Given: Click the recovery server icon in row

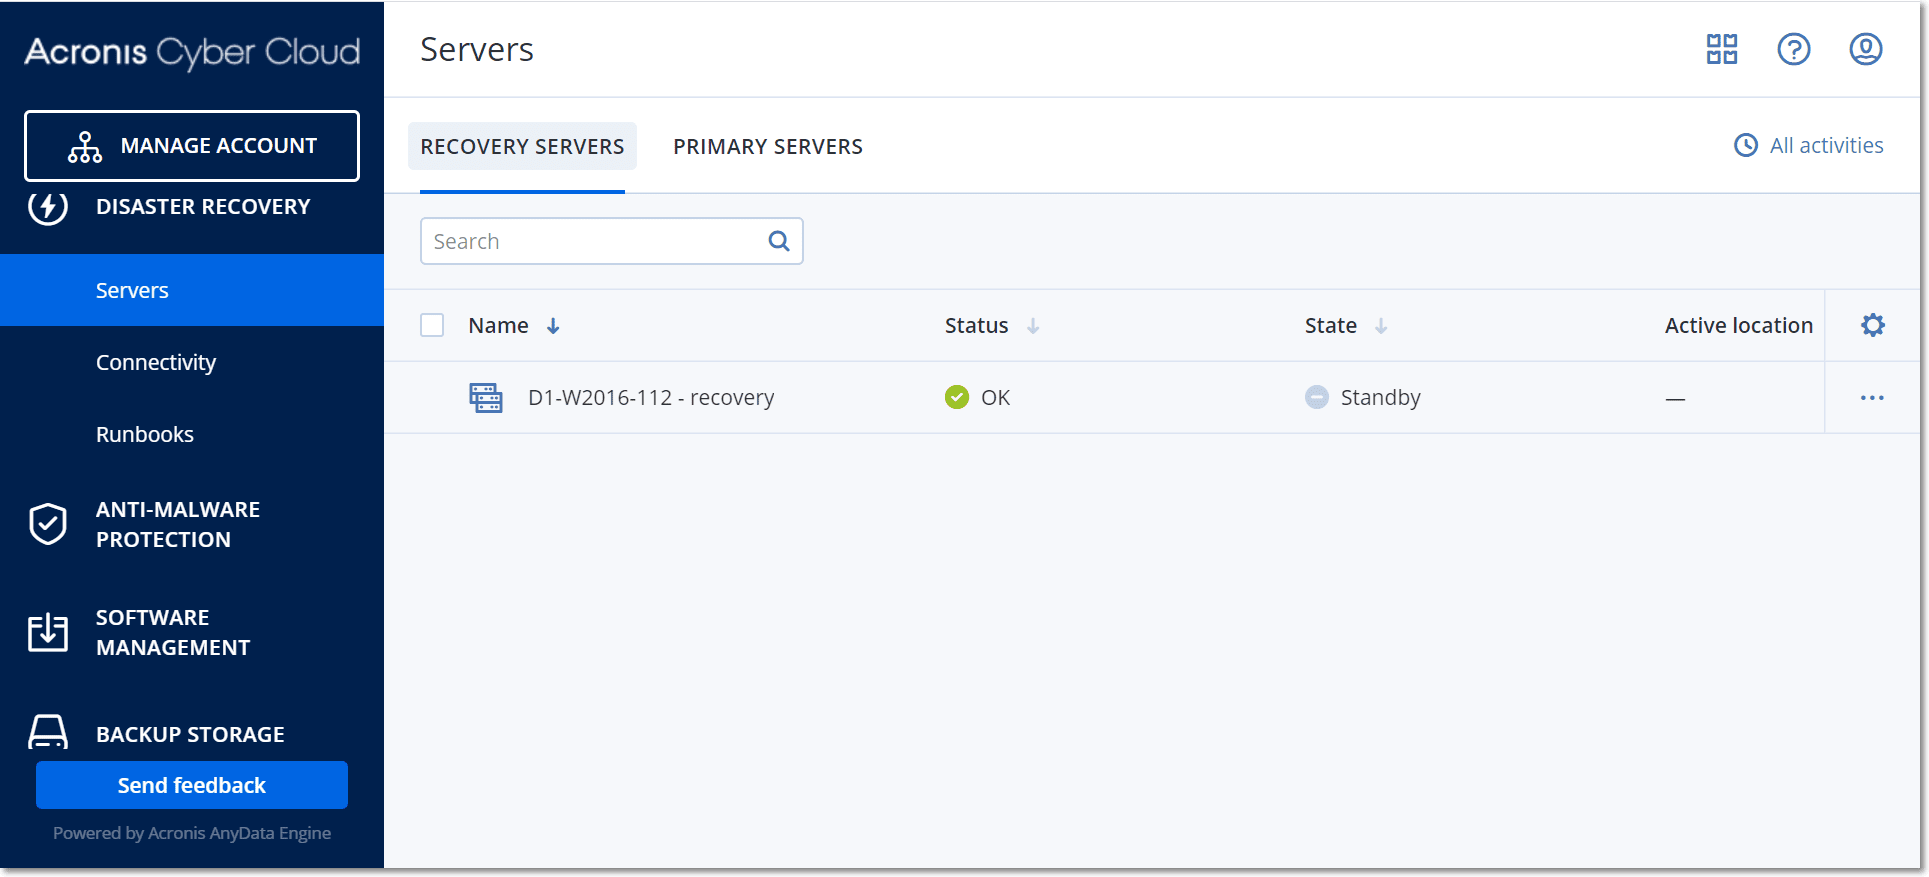Looking at the screenshot, I should [486, 398].
